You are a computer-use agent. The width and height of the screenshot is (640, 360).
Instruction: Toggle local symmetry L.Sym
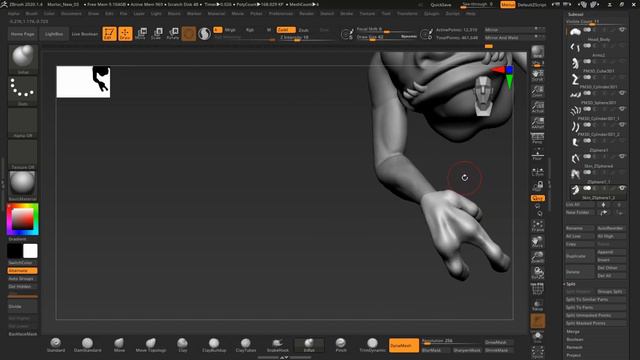tap(538, 172)
